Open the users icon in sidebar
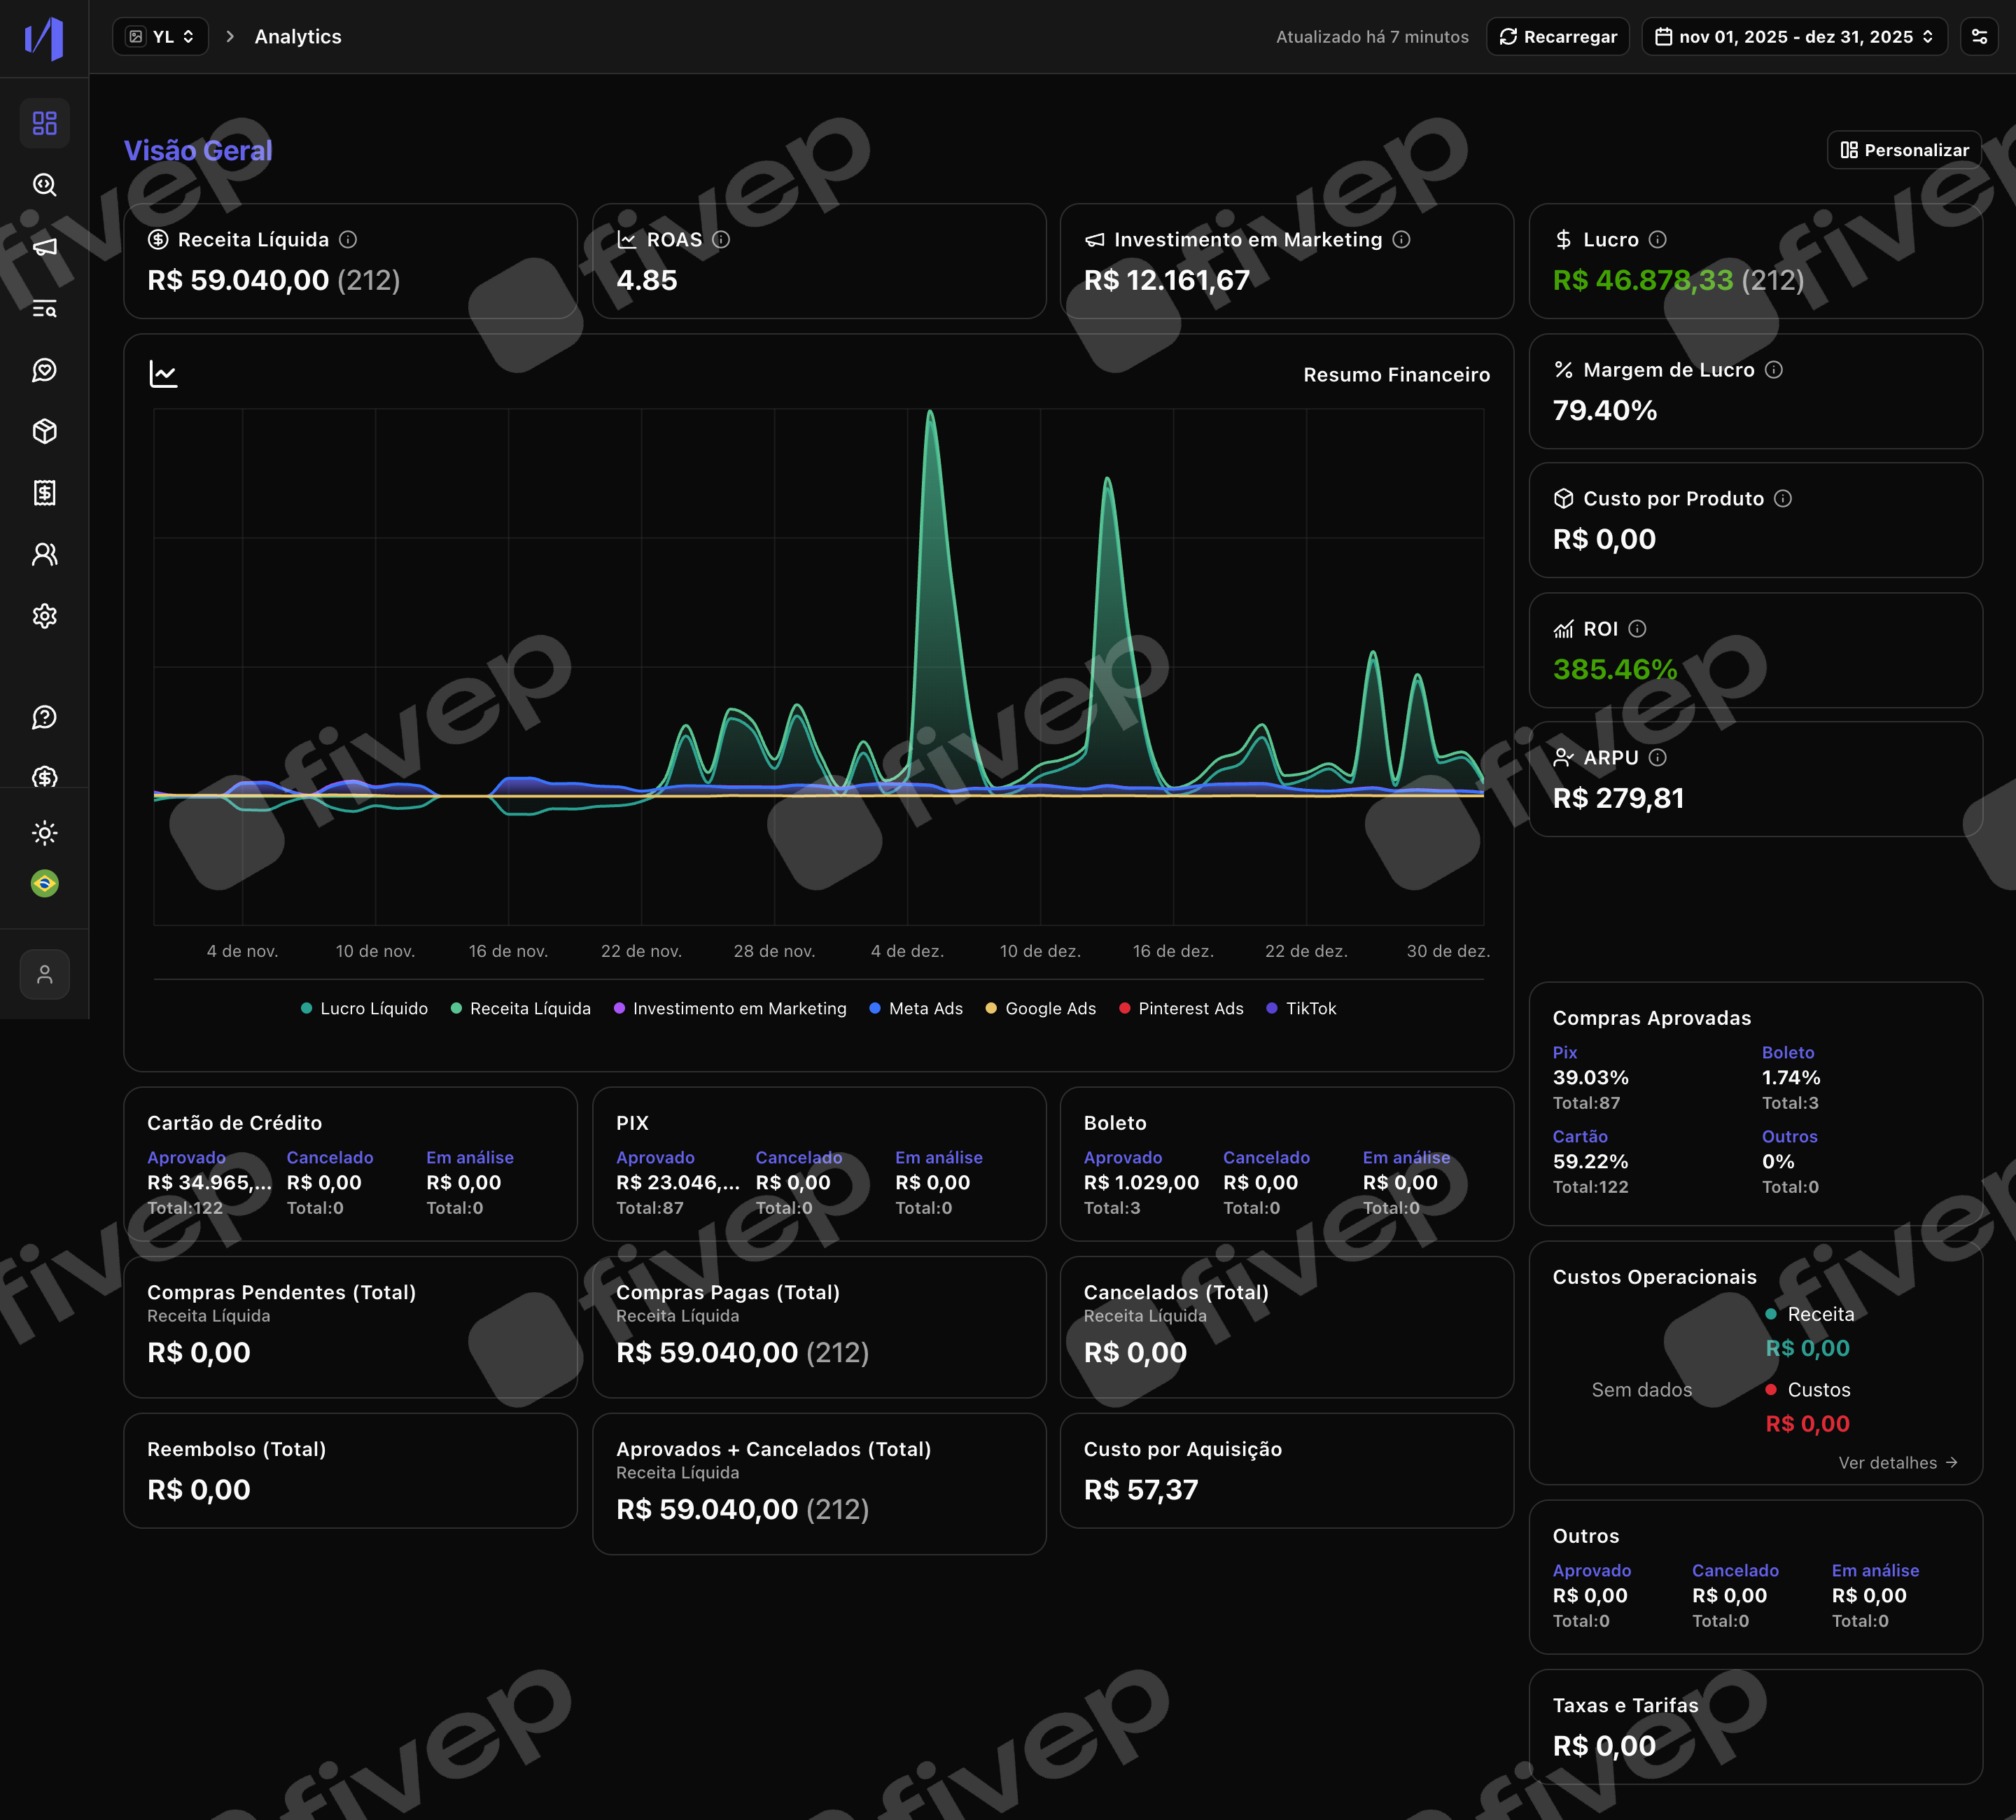Image resolution: width=2016 pixels, height=1820 pixels. tap(45, 554)
